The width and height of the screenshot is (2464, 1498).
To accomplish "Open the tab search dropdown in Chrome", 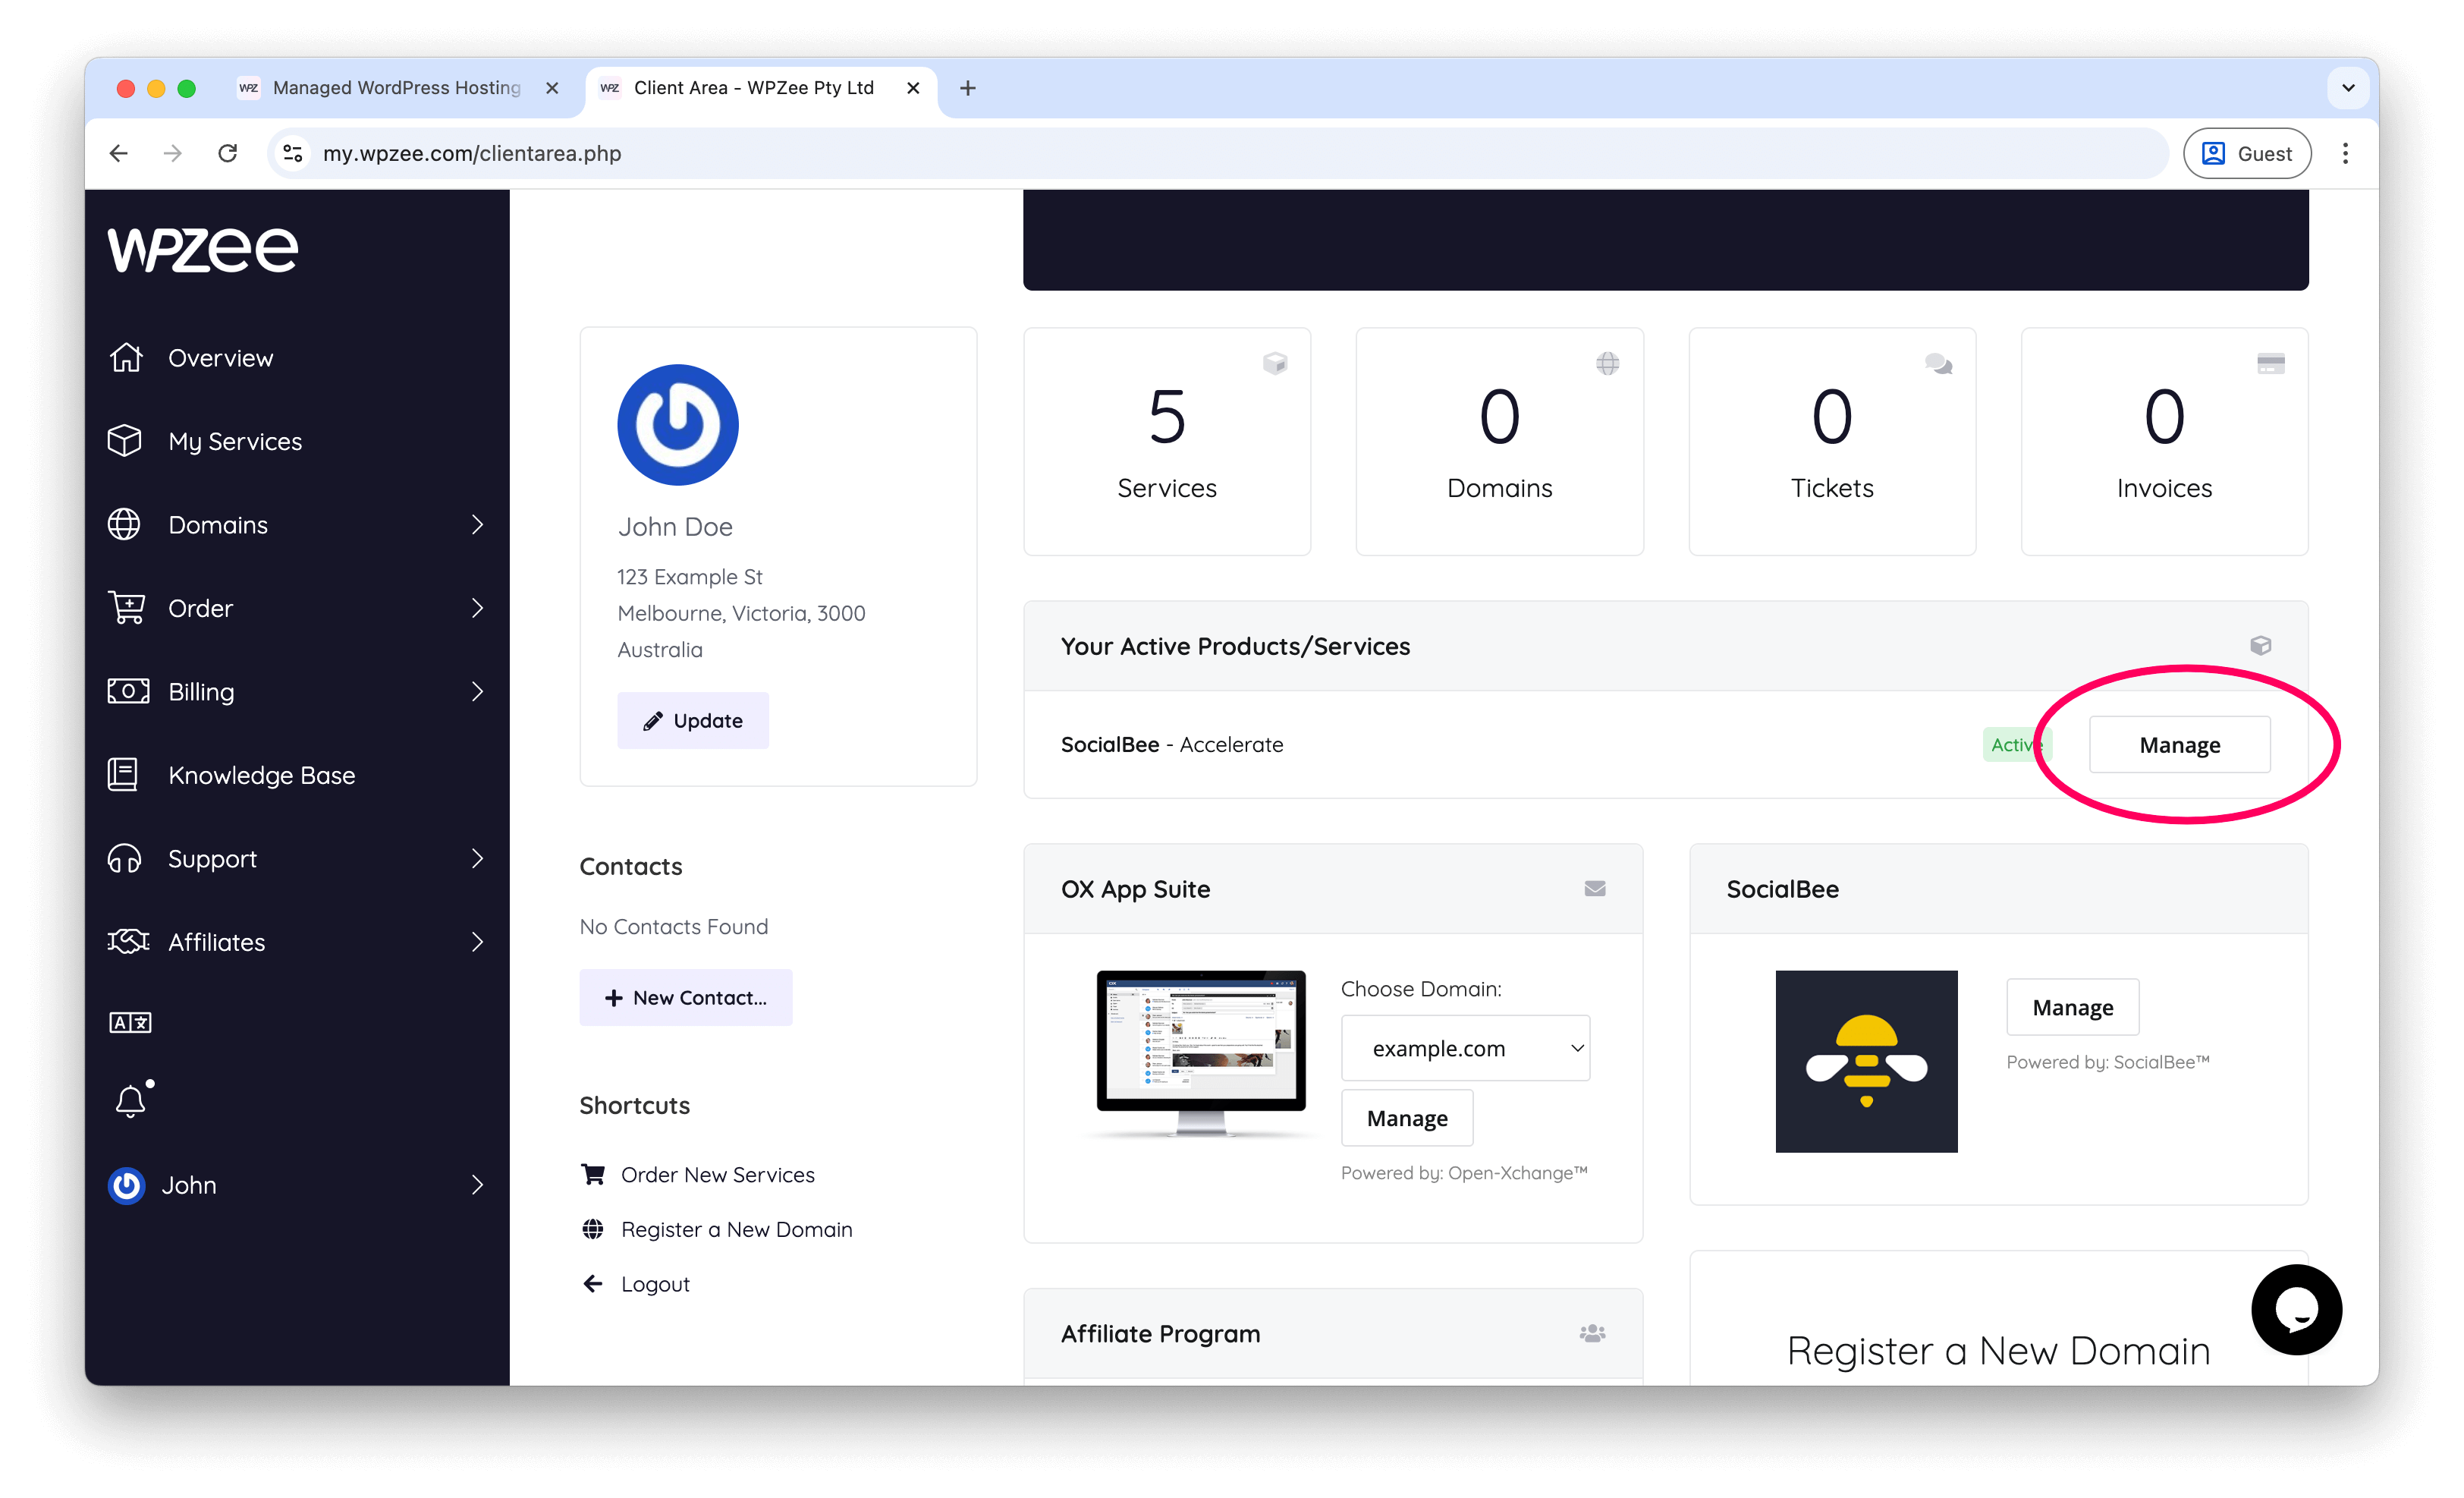I will 2348,88.
